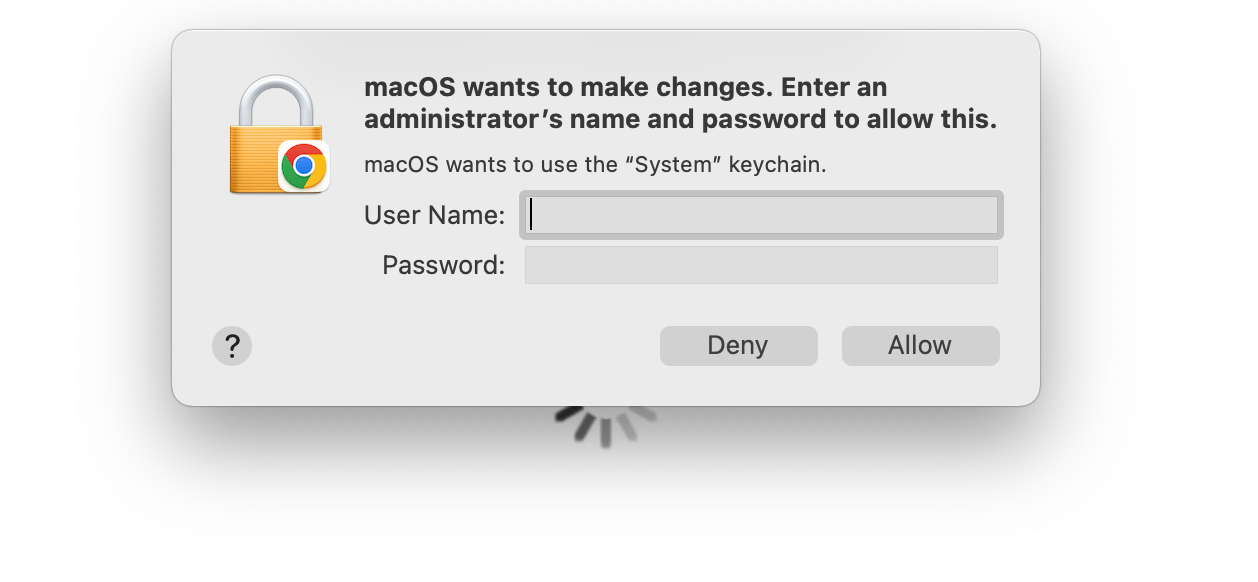1258x582 pixels.
Task: Click empty dialog space between help and Deny
Action: [x=450, y=346]
